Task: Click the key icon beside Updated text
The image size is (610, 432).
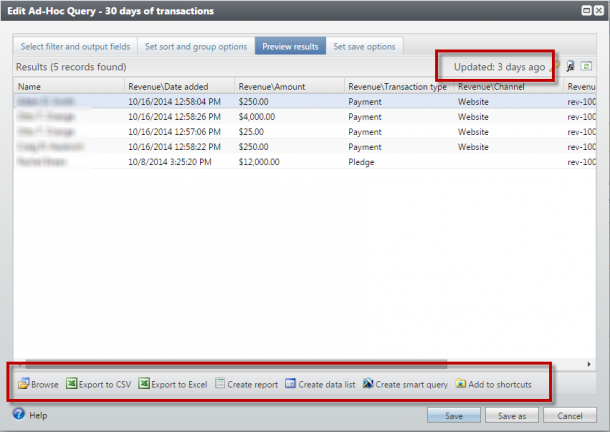Action: [x=555, y=67]
